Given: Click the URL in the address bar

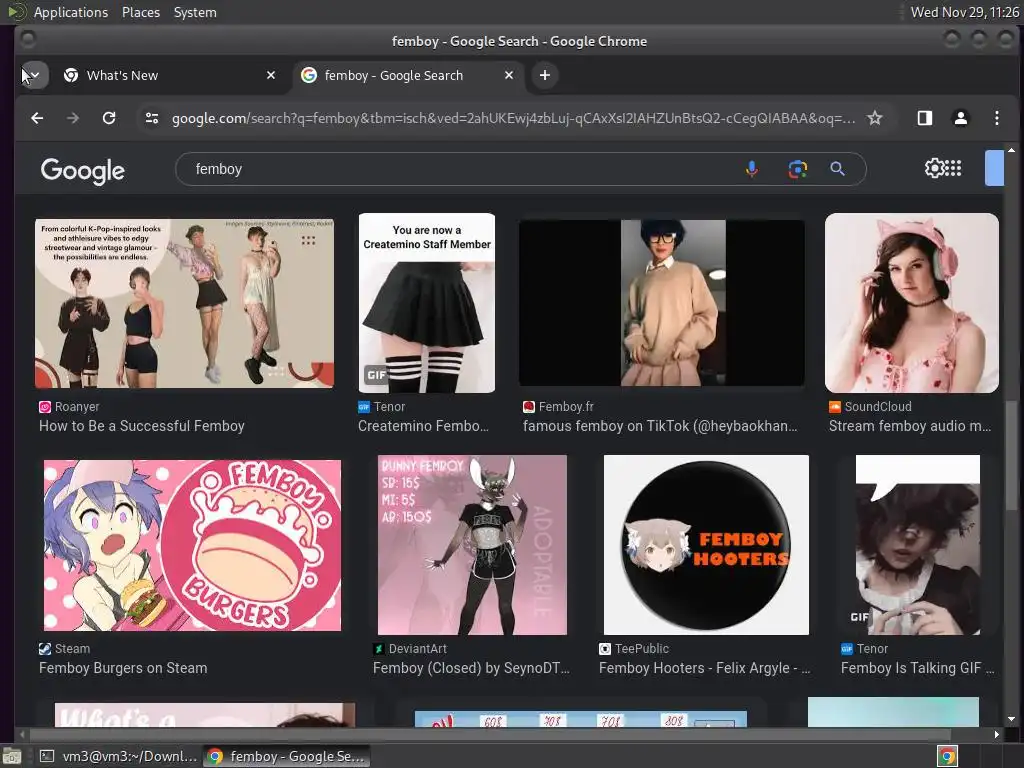Looking at the screenshot, I should 513,118.
